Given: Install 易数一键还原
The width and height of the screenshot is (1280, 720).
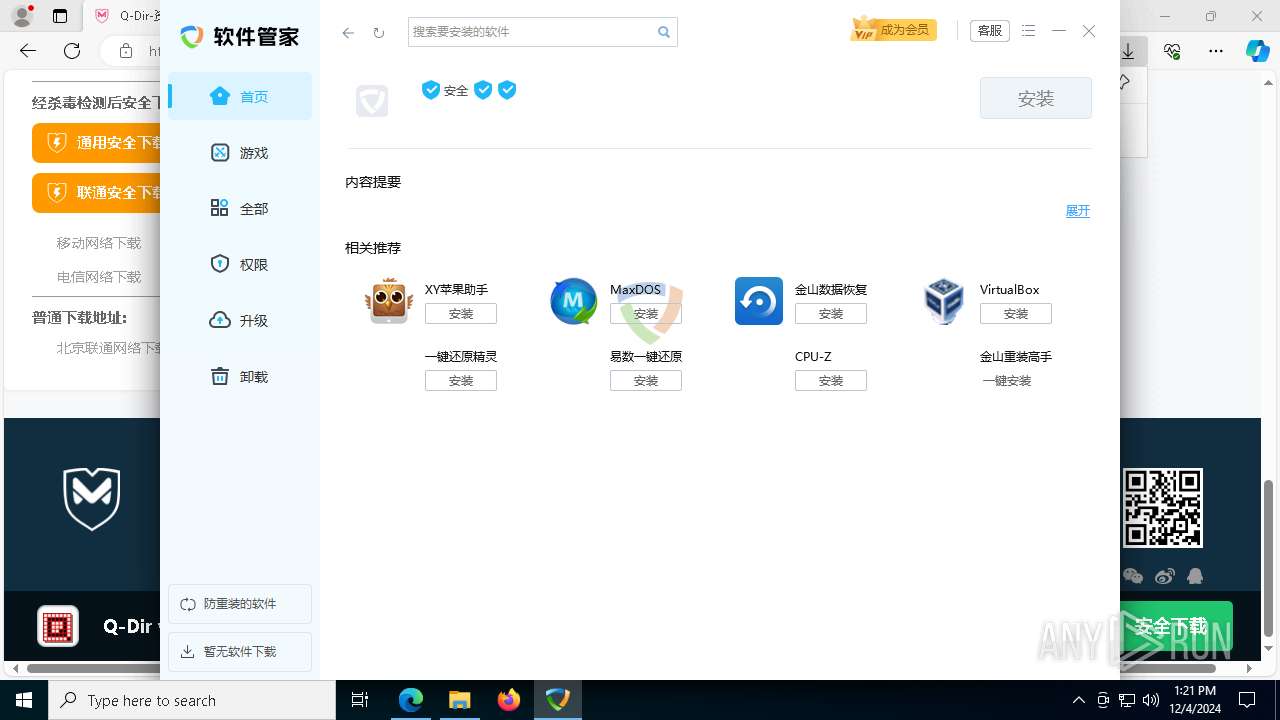Looking at the screenshot, I should pyautogui.click(x=646, y=381).
